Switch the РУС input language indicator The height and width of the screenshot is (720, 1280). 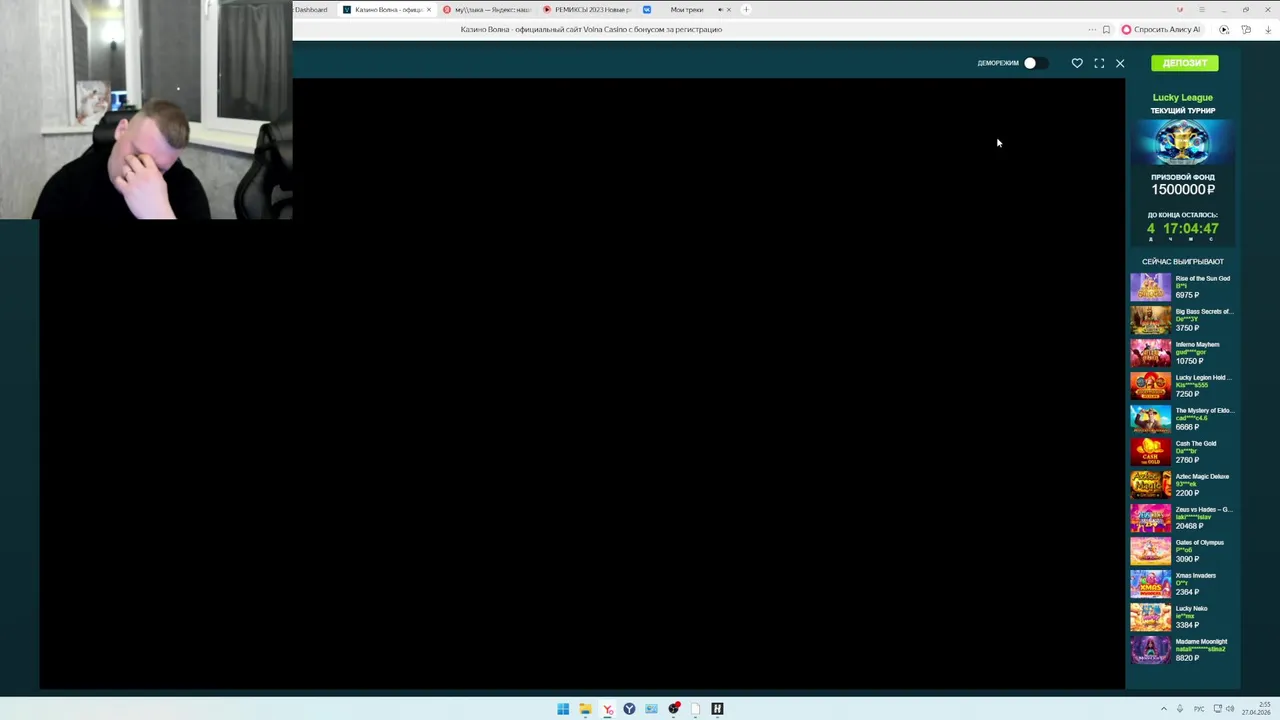(1199, 709)
